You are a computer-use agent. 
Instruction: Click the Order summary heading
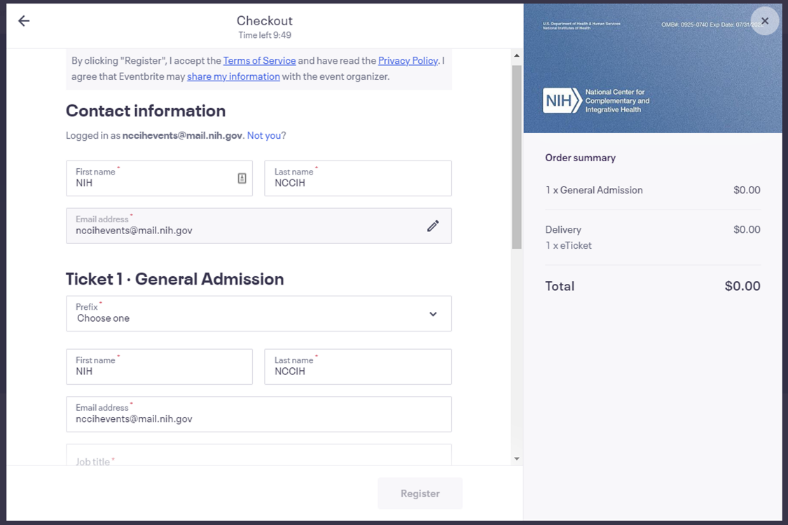[x=580, y=158]
